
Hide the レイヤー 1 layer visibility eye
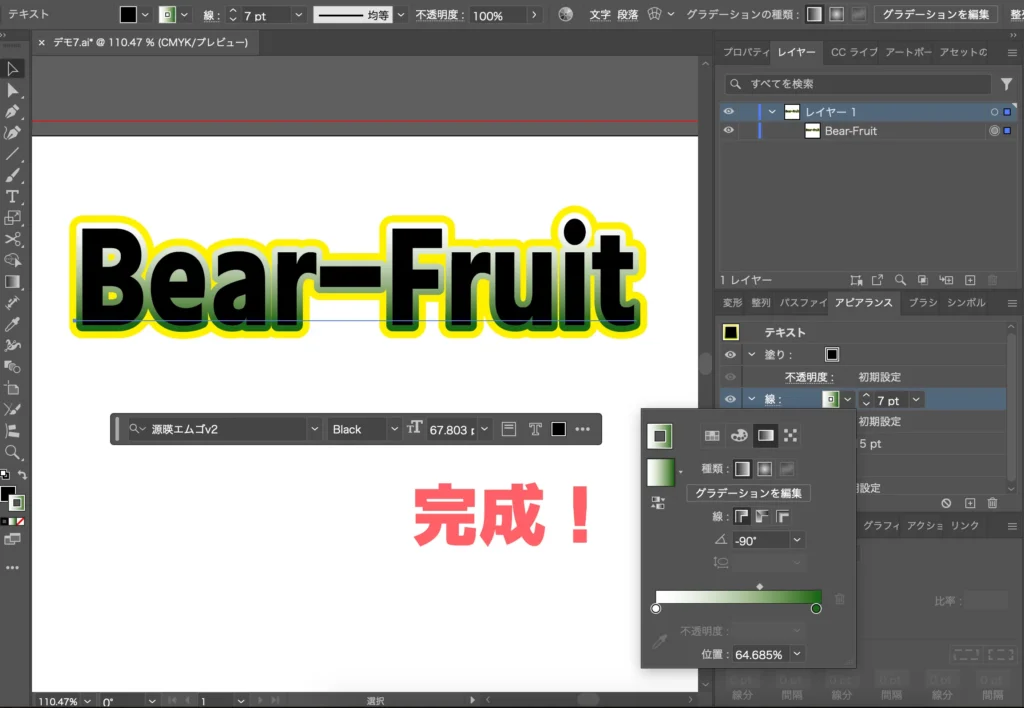729,113
